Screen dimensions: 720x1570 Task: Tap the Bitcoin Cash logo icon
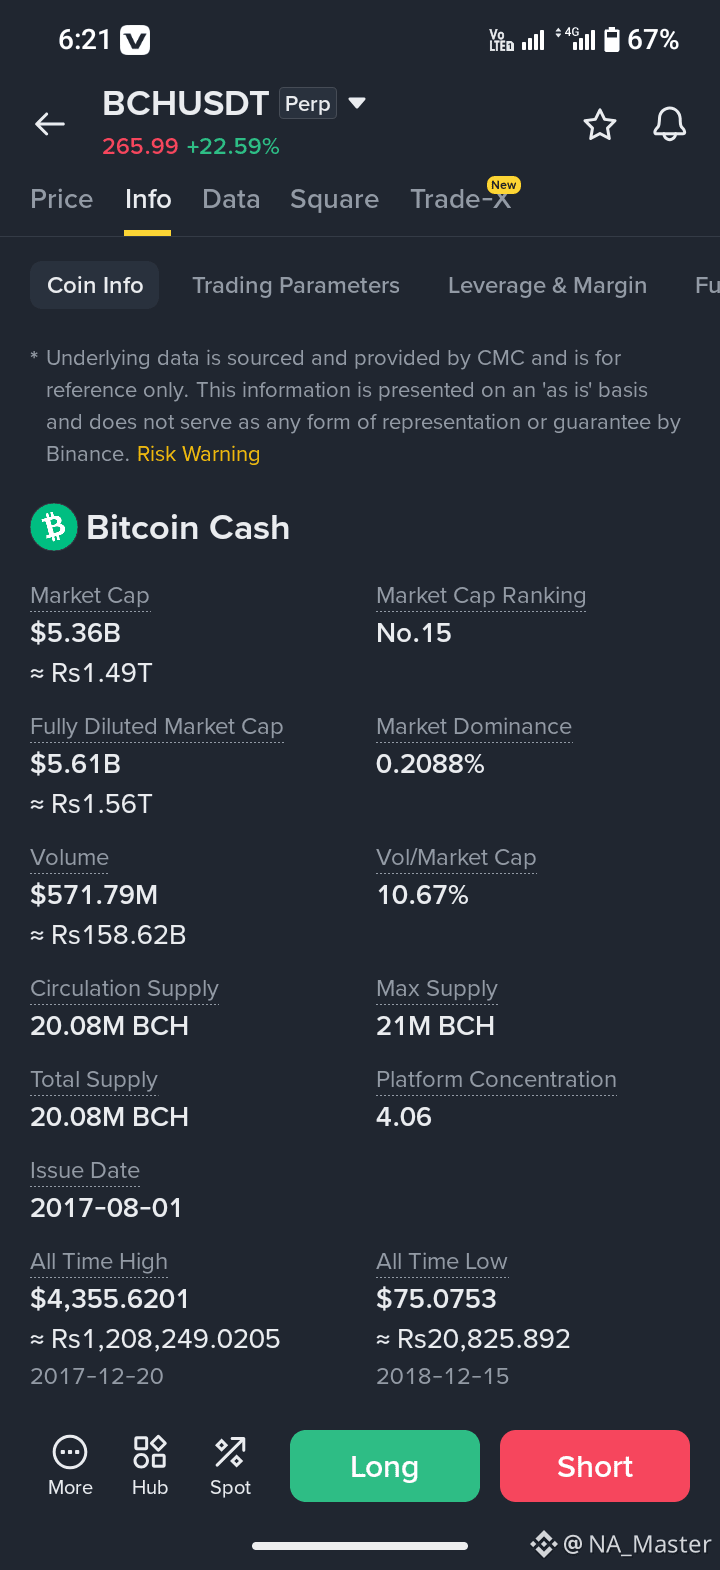coord(54,527)
